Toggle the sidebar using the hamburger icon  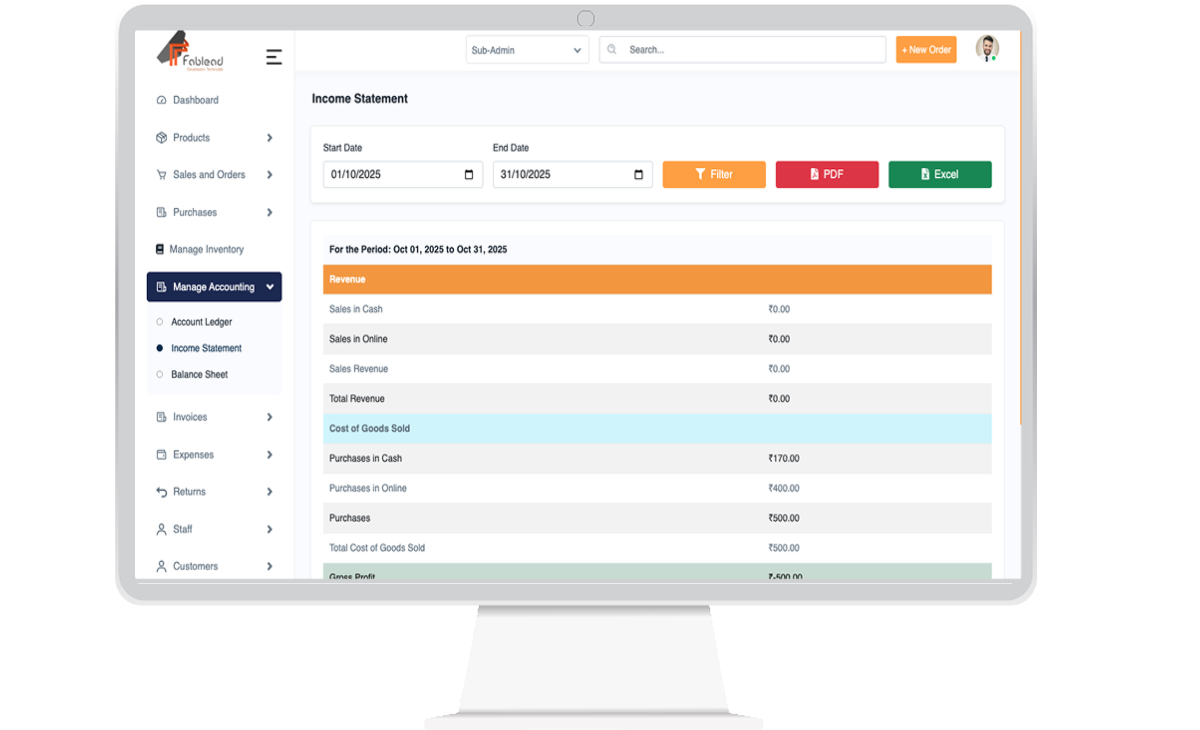point(274,57)
